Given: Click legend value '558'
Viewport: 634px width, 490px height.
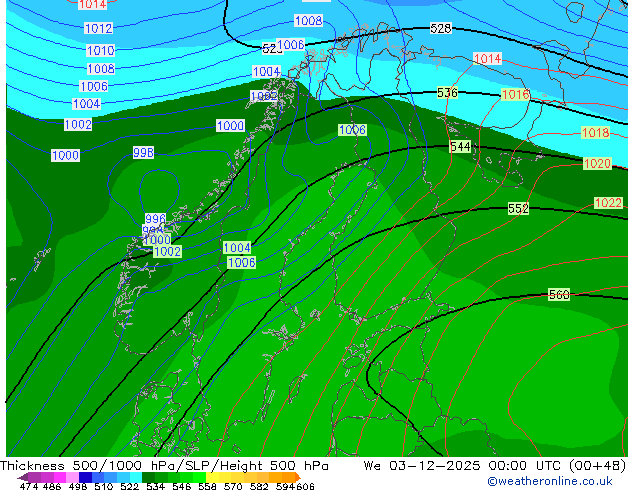Looking at the screenshot, I should [207, 486].
